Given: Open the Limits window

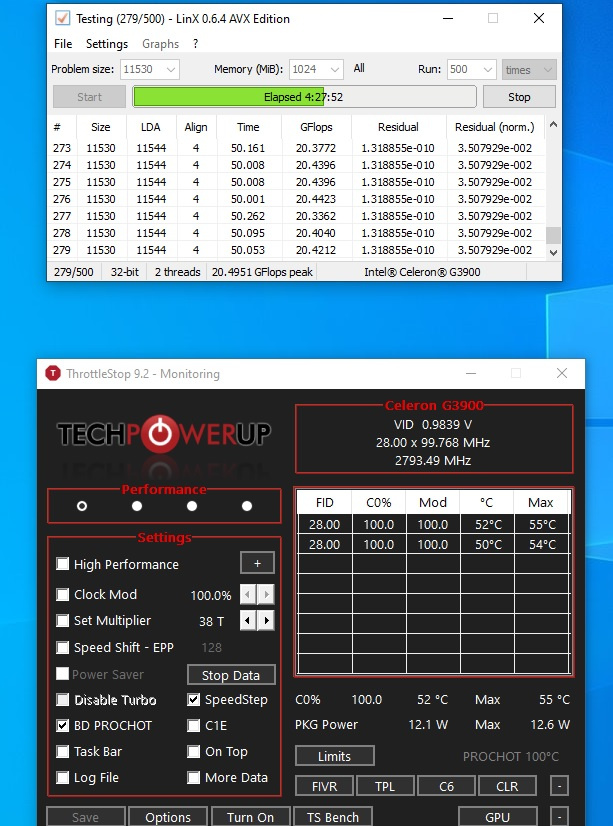Looking at the screenshot, I should [x=334, y=756].
